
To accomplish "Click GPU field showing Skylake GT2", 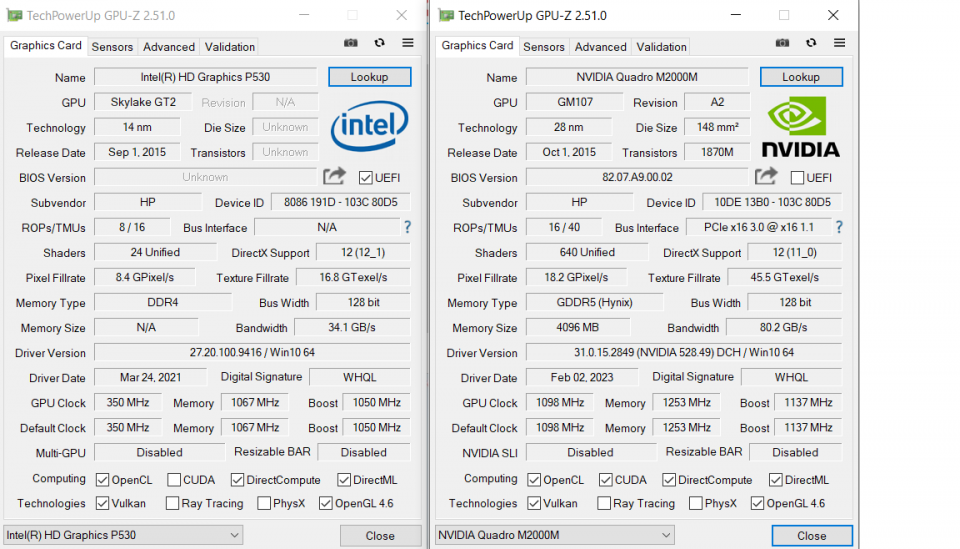I will 143,102.
